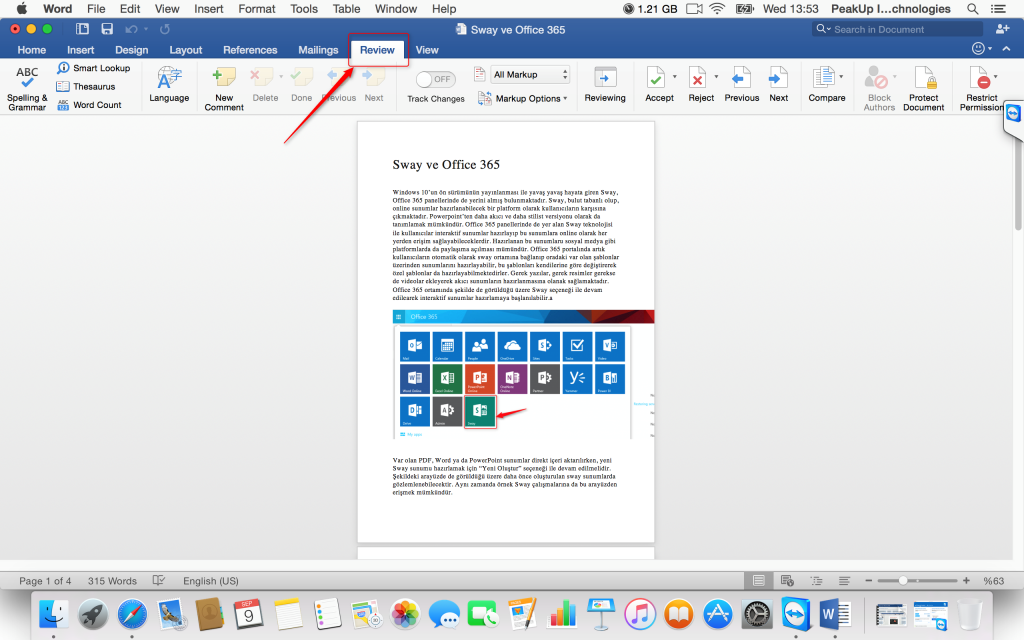Go to Next comment
The height and width of the screenshot is (640, 1024).
[x=374, y=85]
